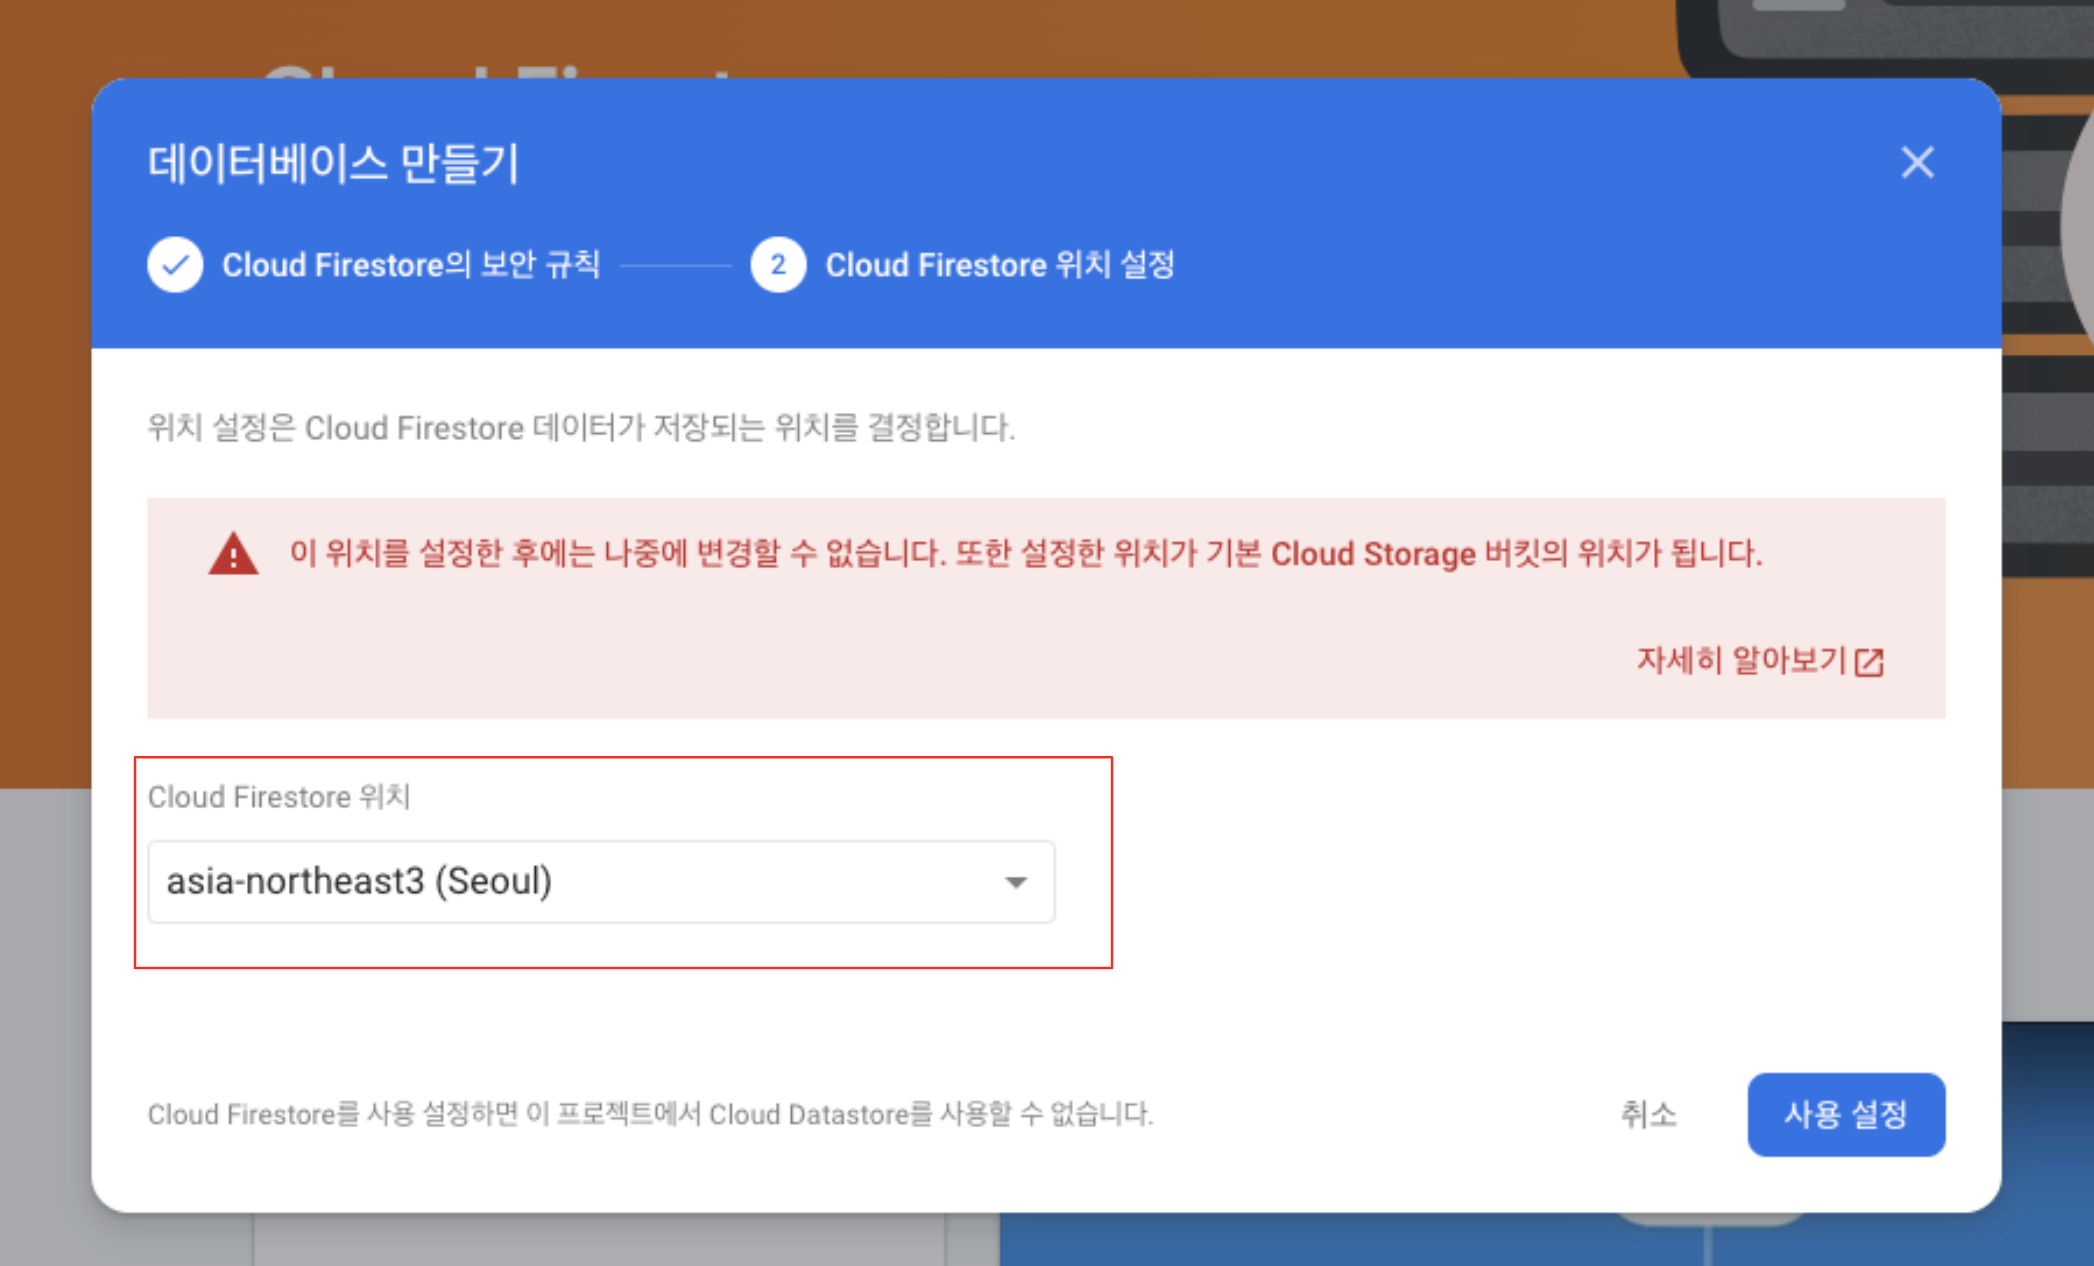This screenshot has height=1266, width=2094.
Task: Open the 자세히 알아보기 link
Action: 1740,661
